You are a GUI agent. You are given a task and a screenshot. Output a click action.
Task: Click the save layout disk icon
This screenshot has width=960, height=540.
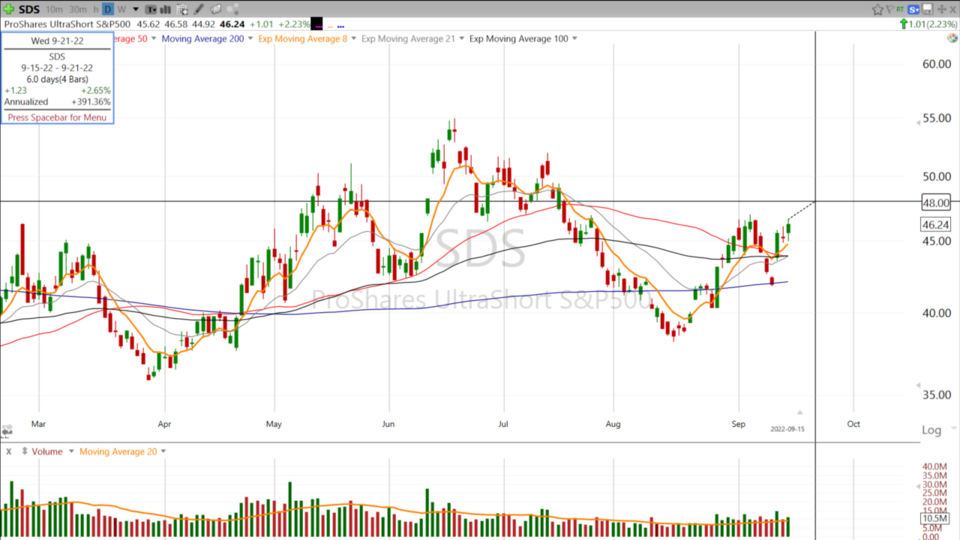pos(928,9)
